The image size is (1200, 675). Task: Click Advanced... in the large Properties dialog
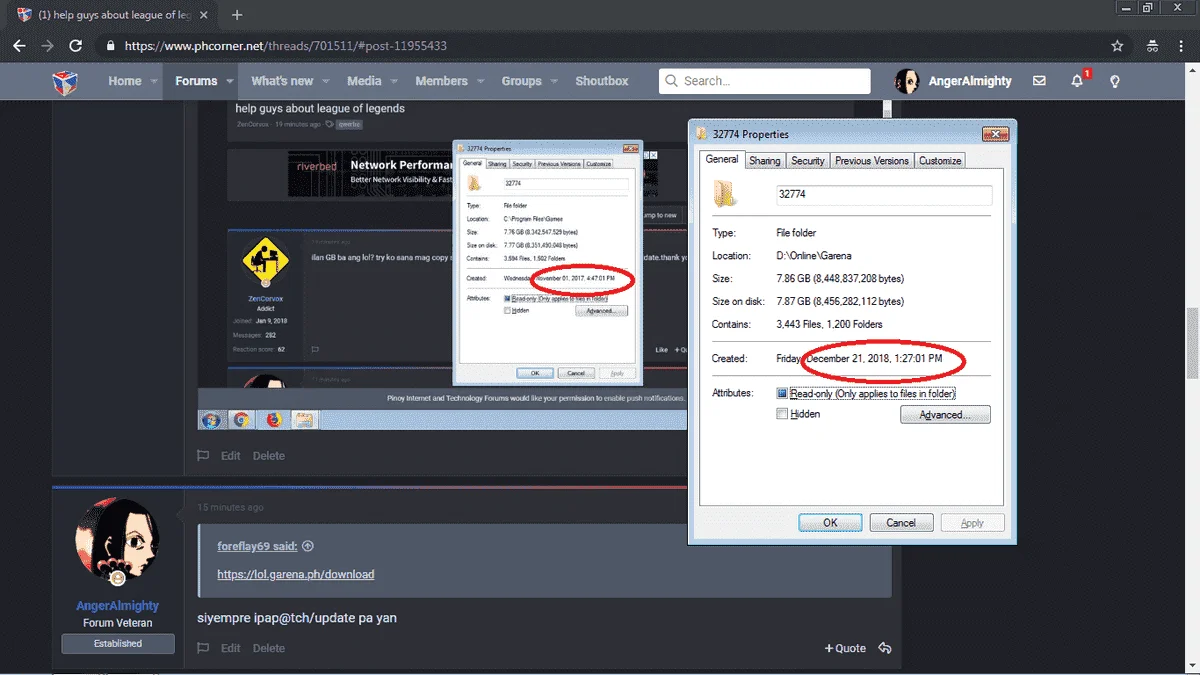pyautogui.click(x=945, y=415)
